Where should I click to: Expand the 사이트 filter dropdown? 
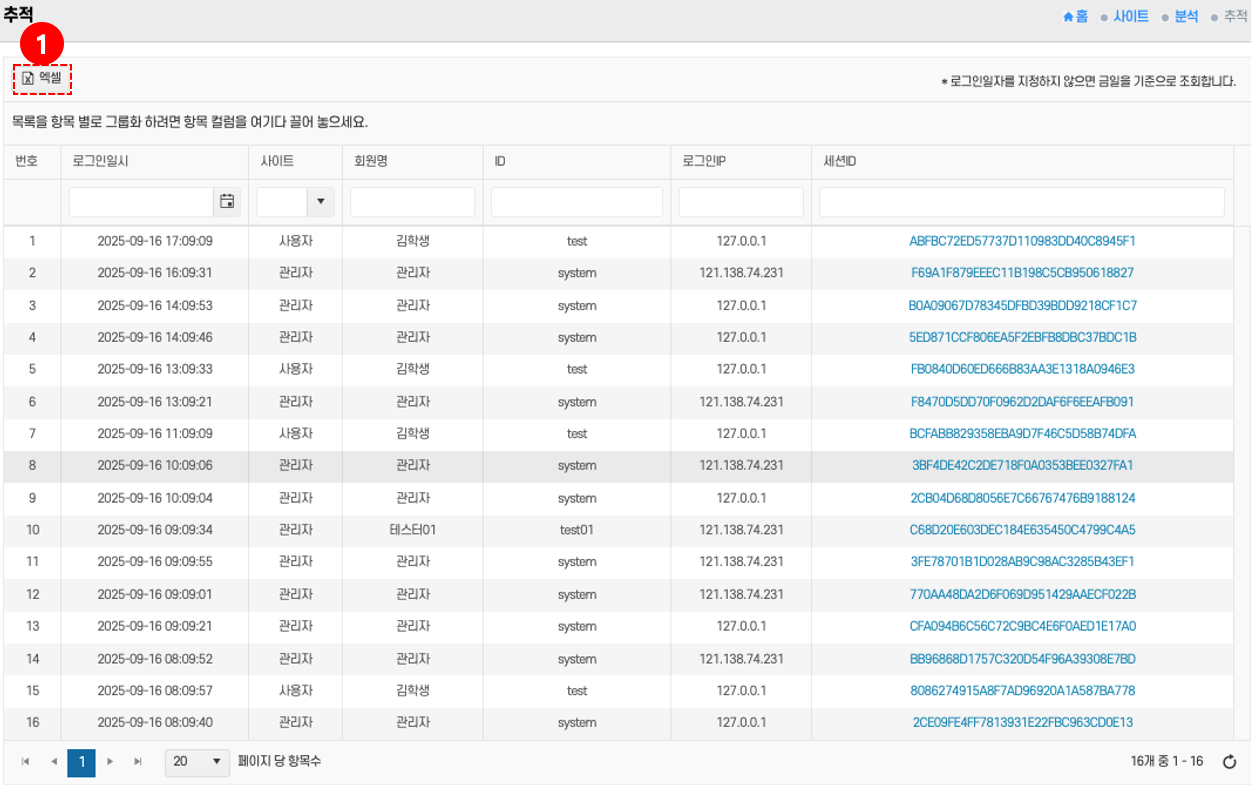coord(320,202)
